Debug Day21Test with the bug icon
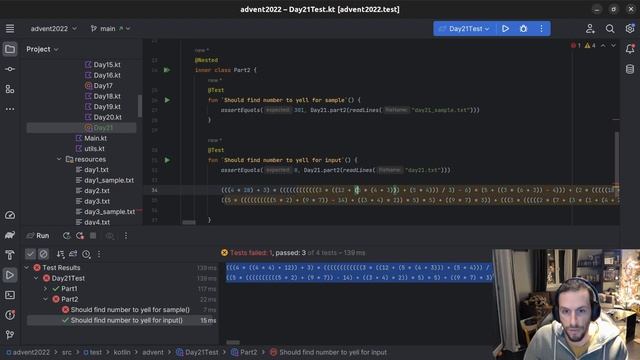 (523, 29)
